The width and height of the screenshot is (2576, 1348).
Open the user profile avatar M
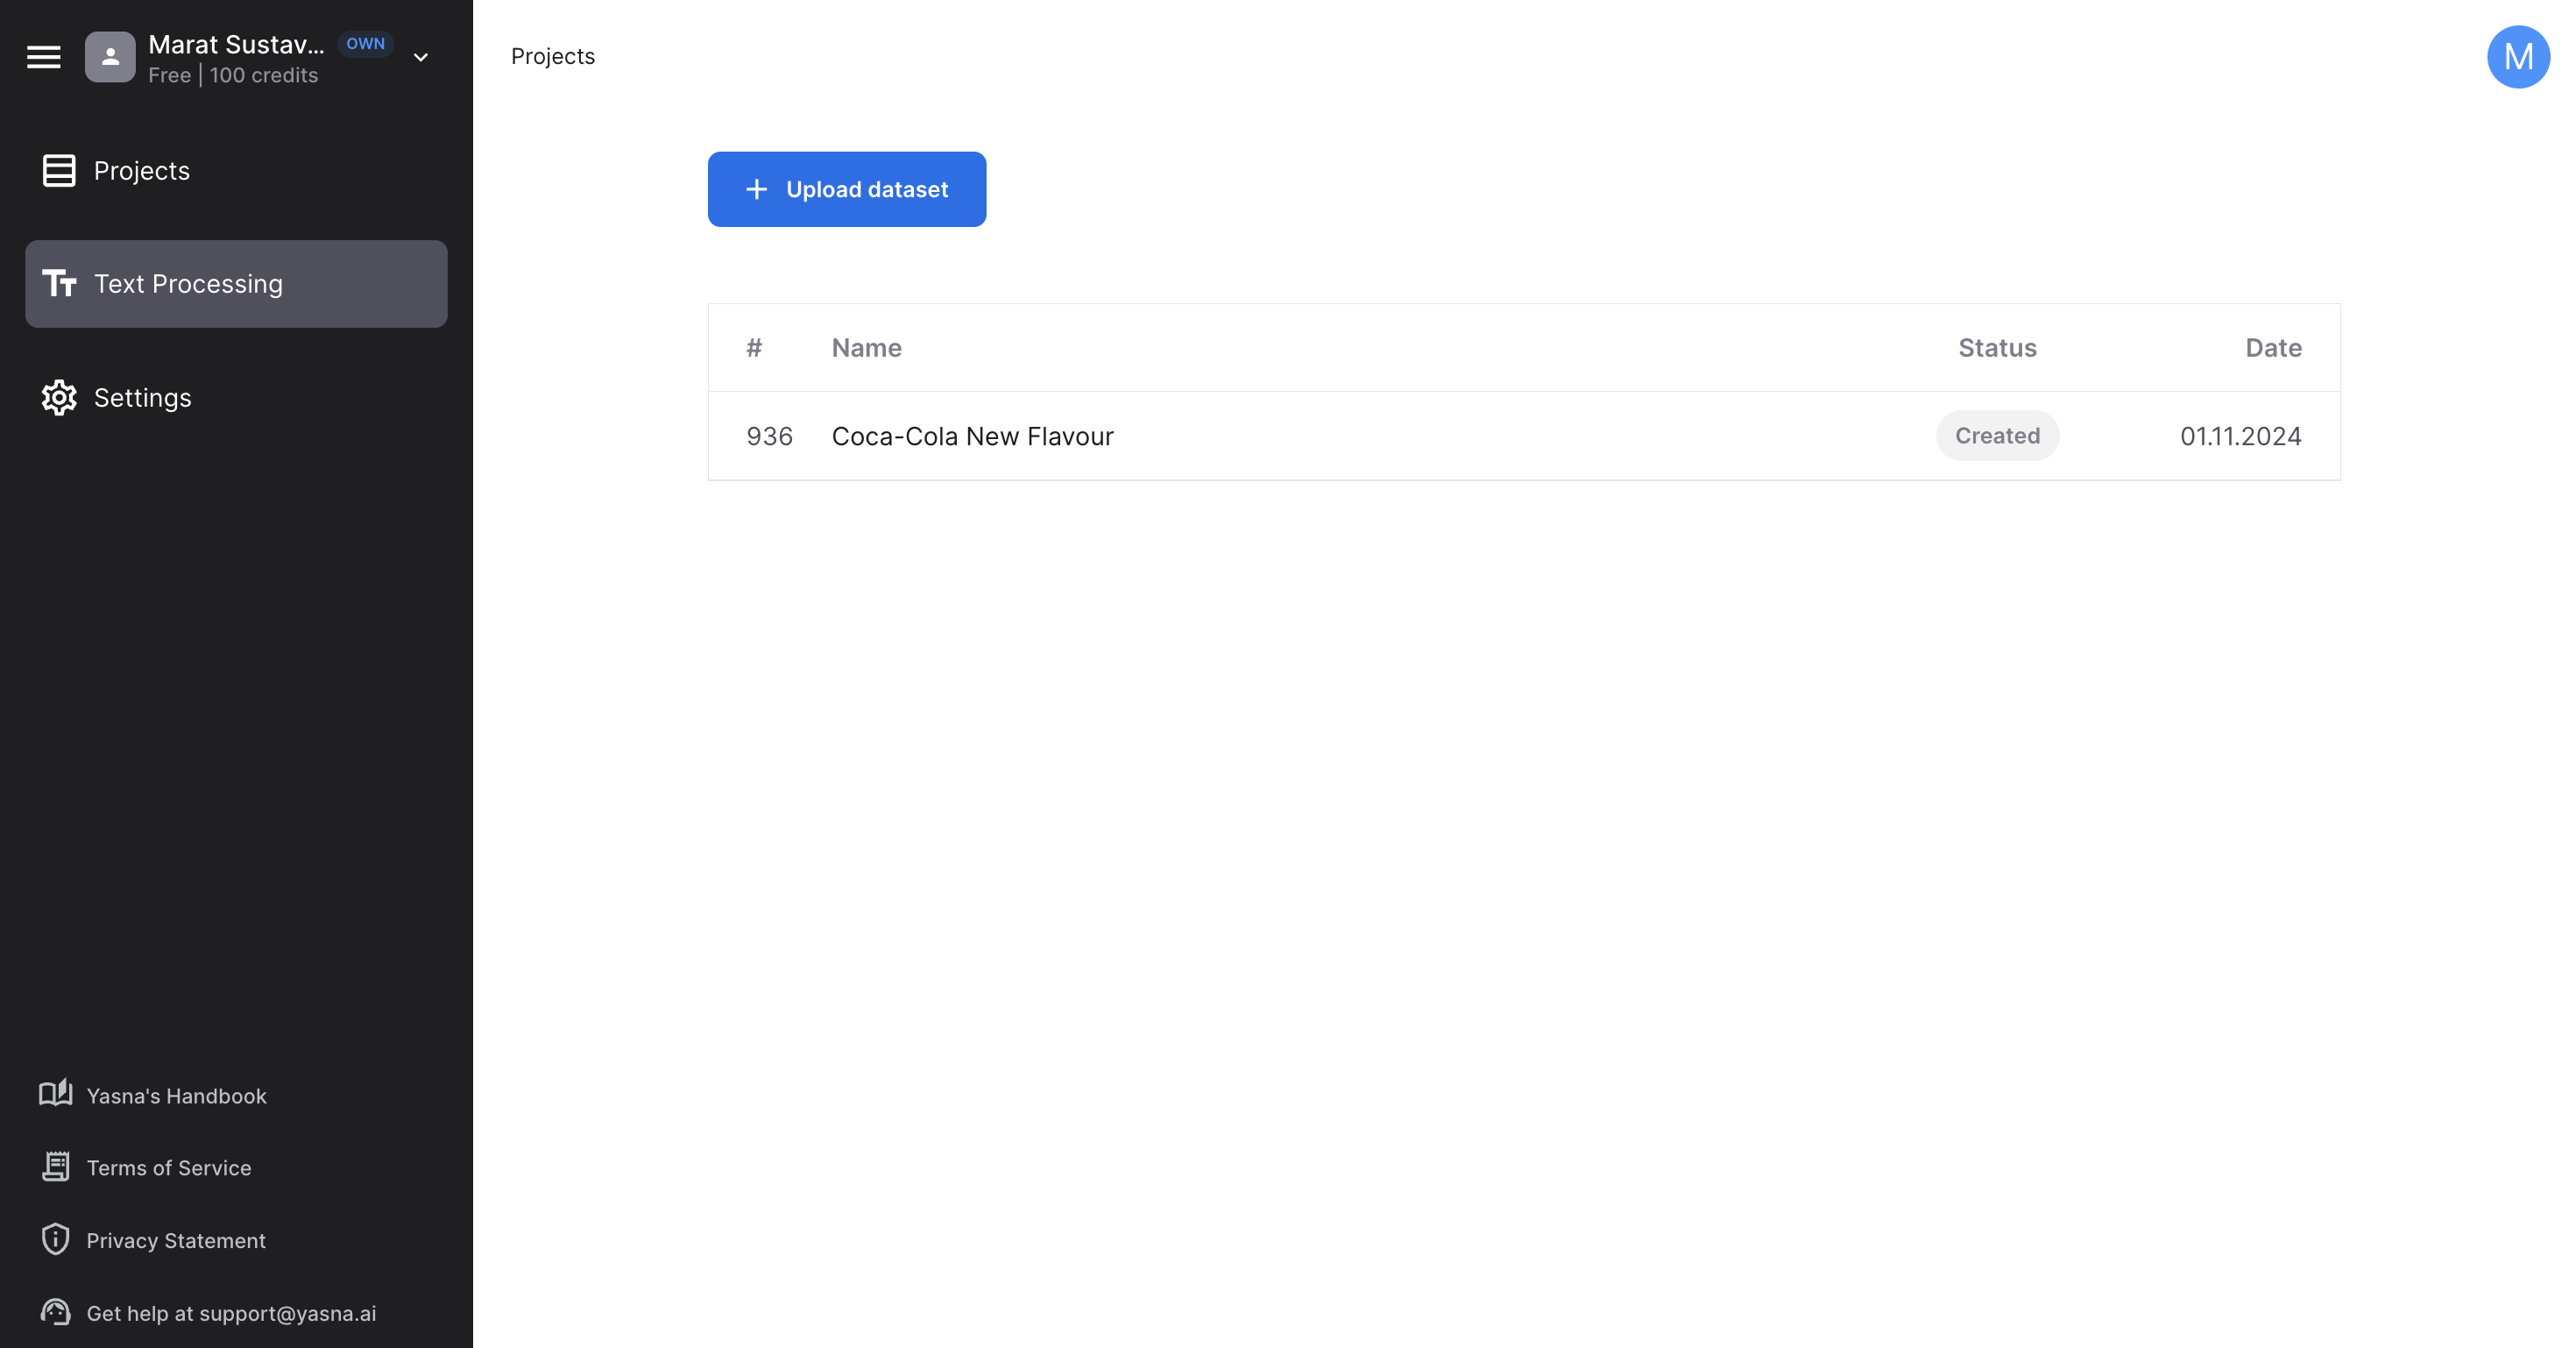[2518, 57]
